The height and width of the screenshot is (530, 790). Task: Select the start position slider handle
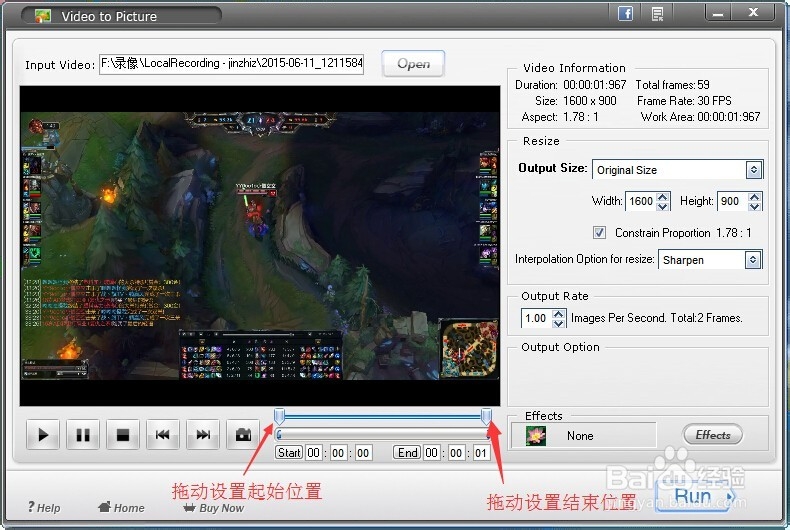pos(279,416)
